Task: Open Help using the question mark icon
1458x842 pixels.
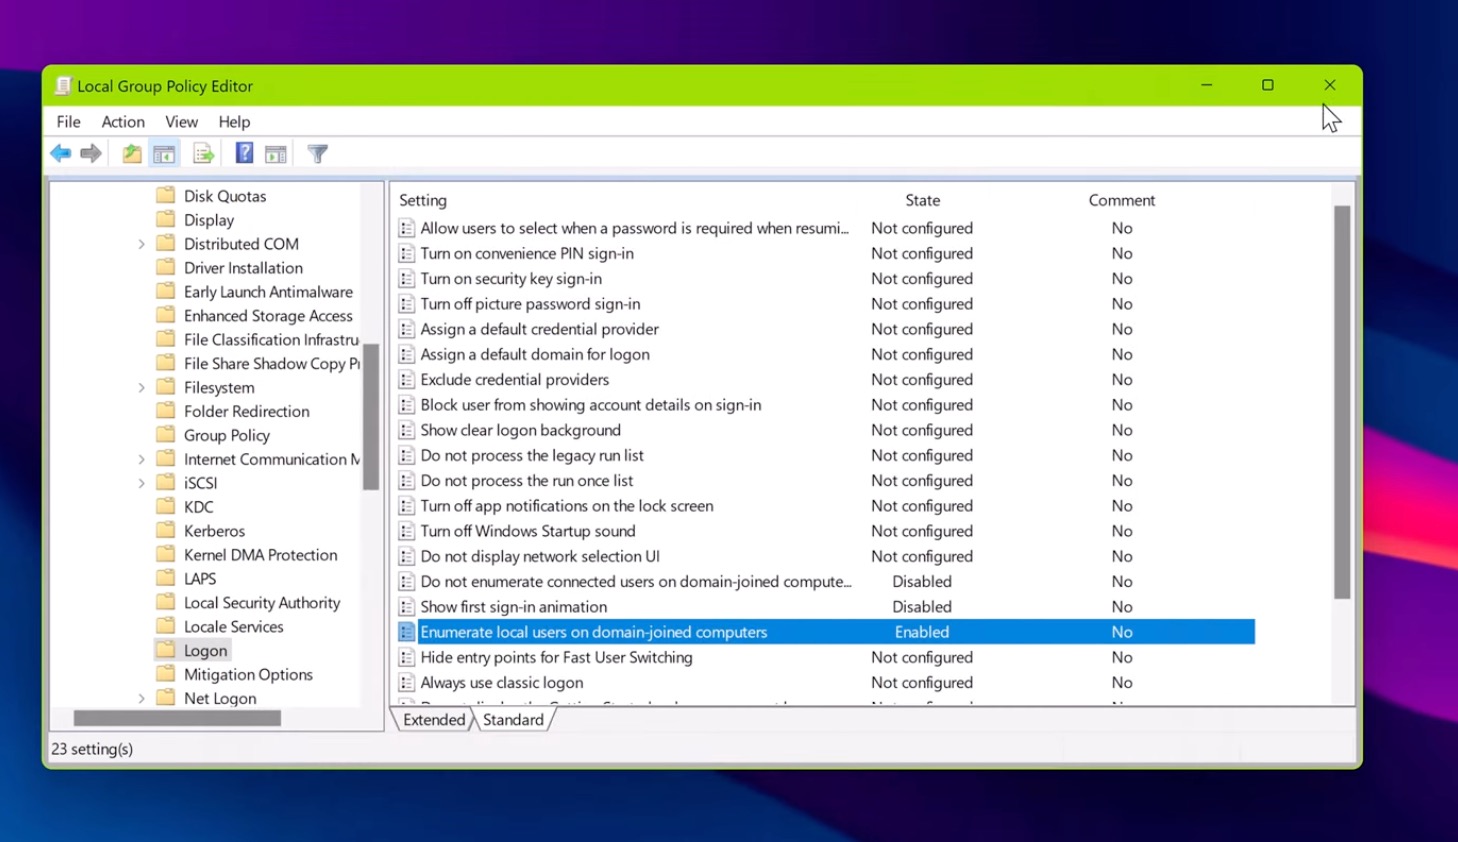Action: (x=243, y=153)
